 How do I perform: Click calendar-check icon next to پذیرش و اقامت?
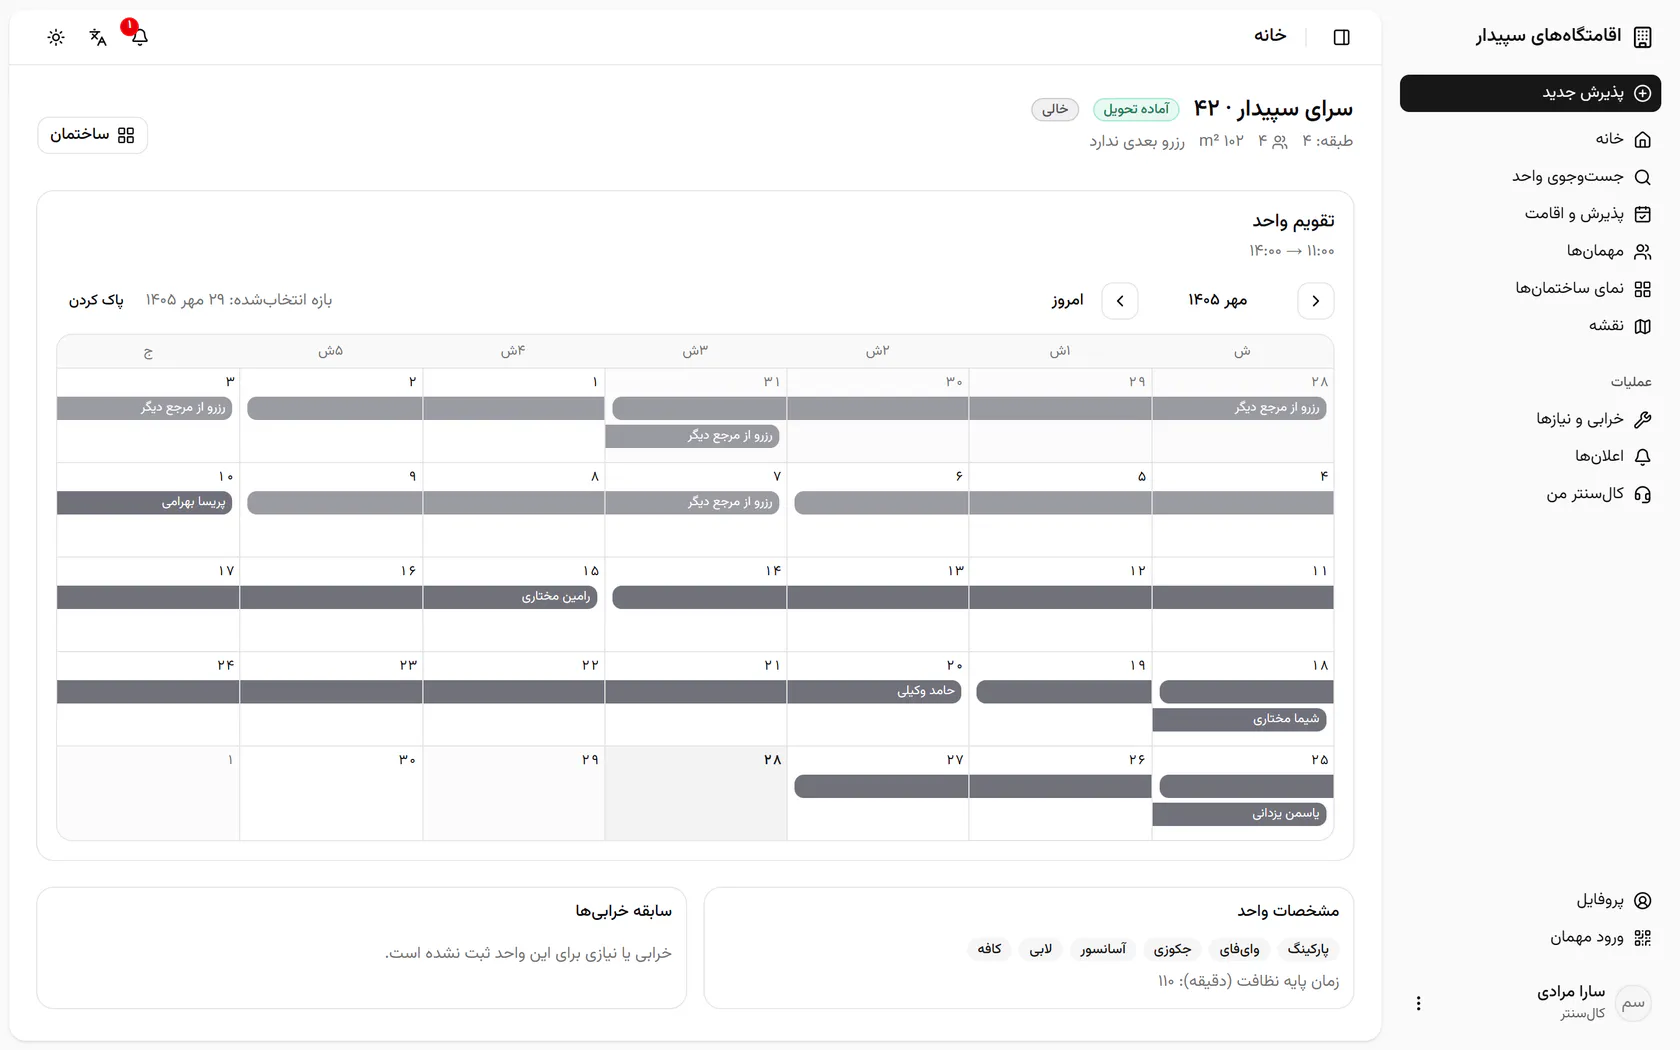point(1642,214)
